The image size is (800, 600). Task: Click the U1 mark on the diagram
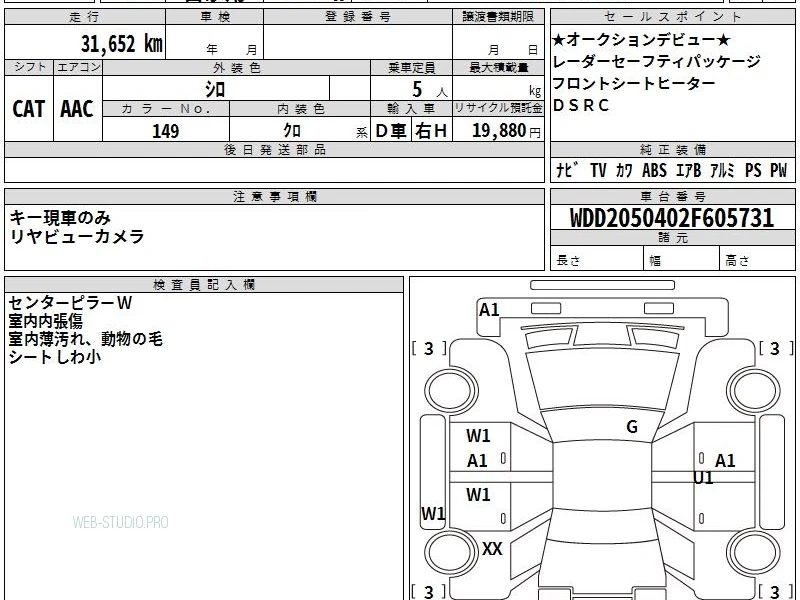tap(703, 478)
